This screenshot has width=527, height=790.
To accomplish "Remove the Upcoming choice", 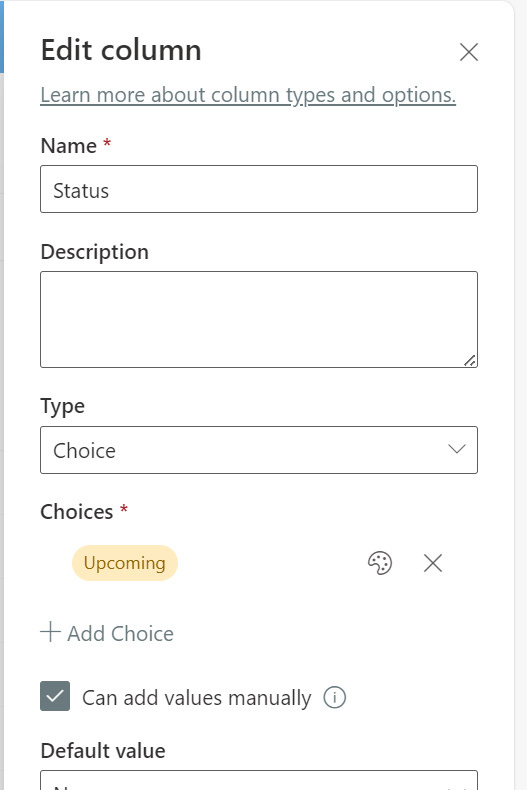I will click(x=433, y=563).
